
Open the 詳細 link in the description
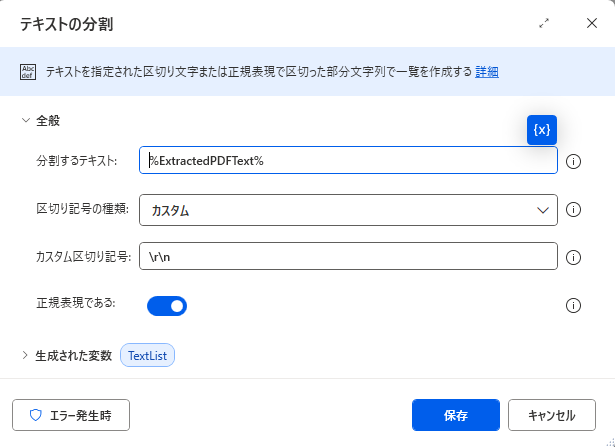coord(487,72)
